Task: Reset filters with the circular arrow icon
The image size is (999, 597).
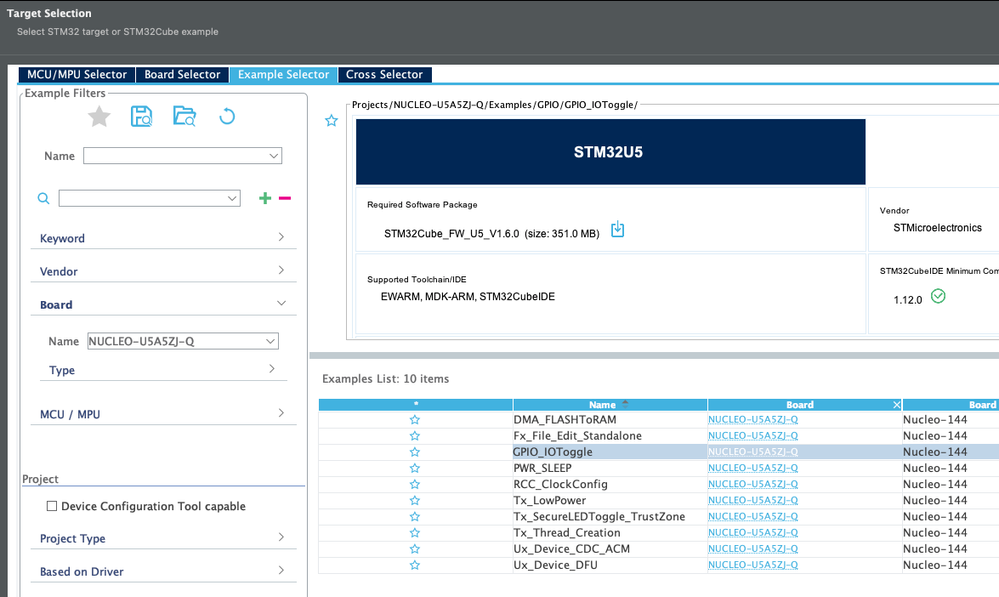Action: pos(227,117)
